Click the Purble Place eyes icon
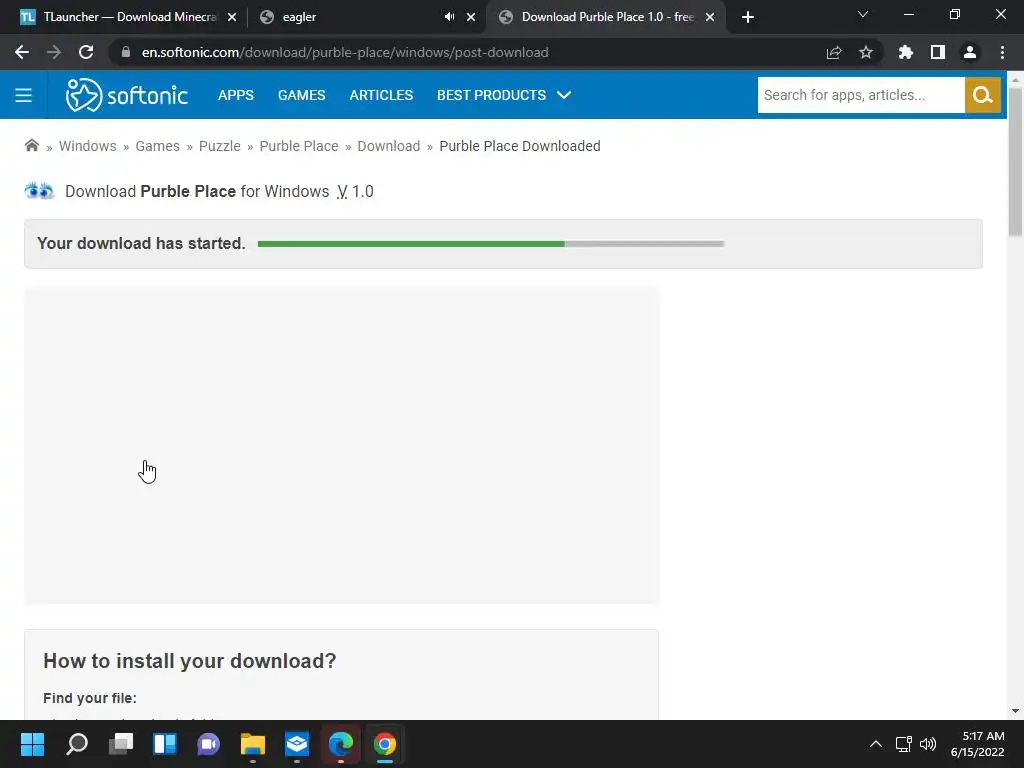Image resolution: width=1024 pixels, height=768 pixels. point(39,191)
